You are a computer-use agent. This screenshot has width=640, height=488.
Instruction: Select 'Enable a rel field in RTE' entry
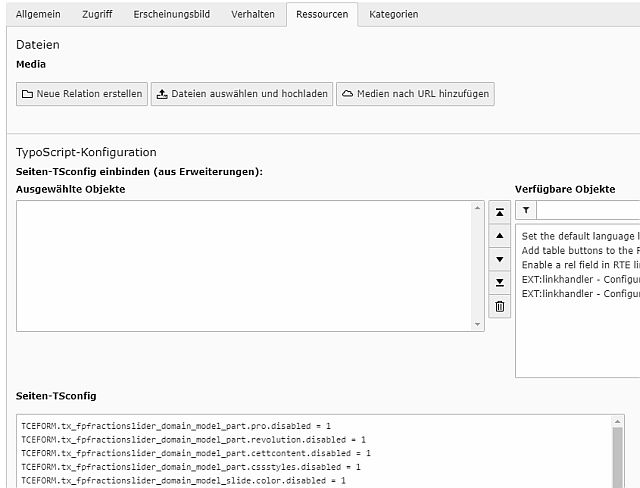(580, 265)
